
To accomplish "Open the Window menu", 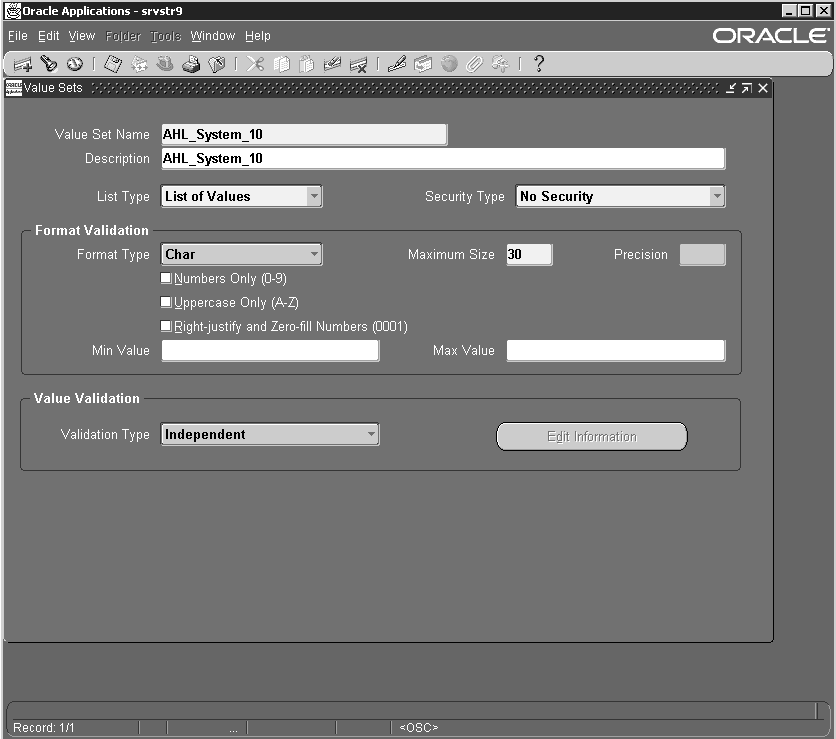I will pos(213,36).
